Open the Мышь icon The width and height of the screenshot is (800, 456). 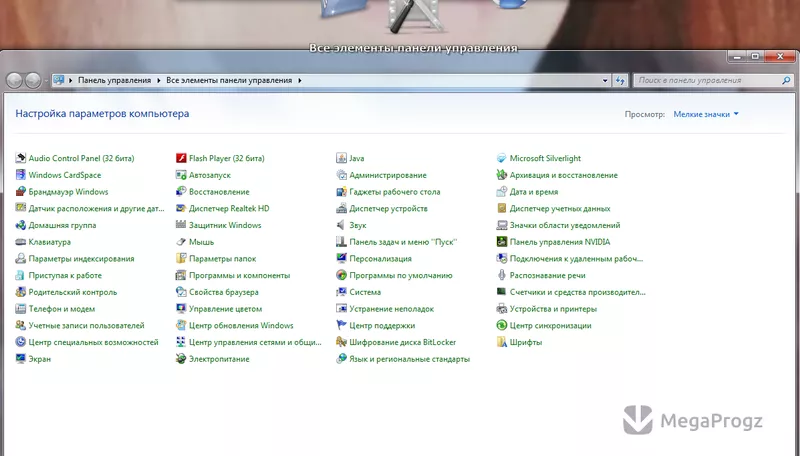(181, 242)
